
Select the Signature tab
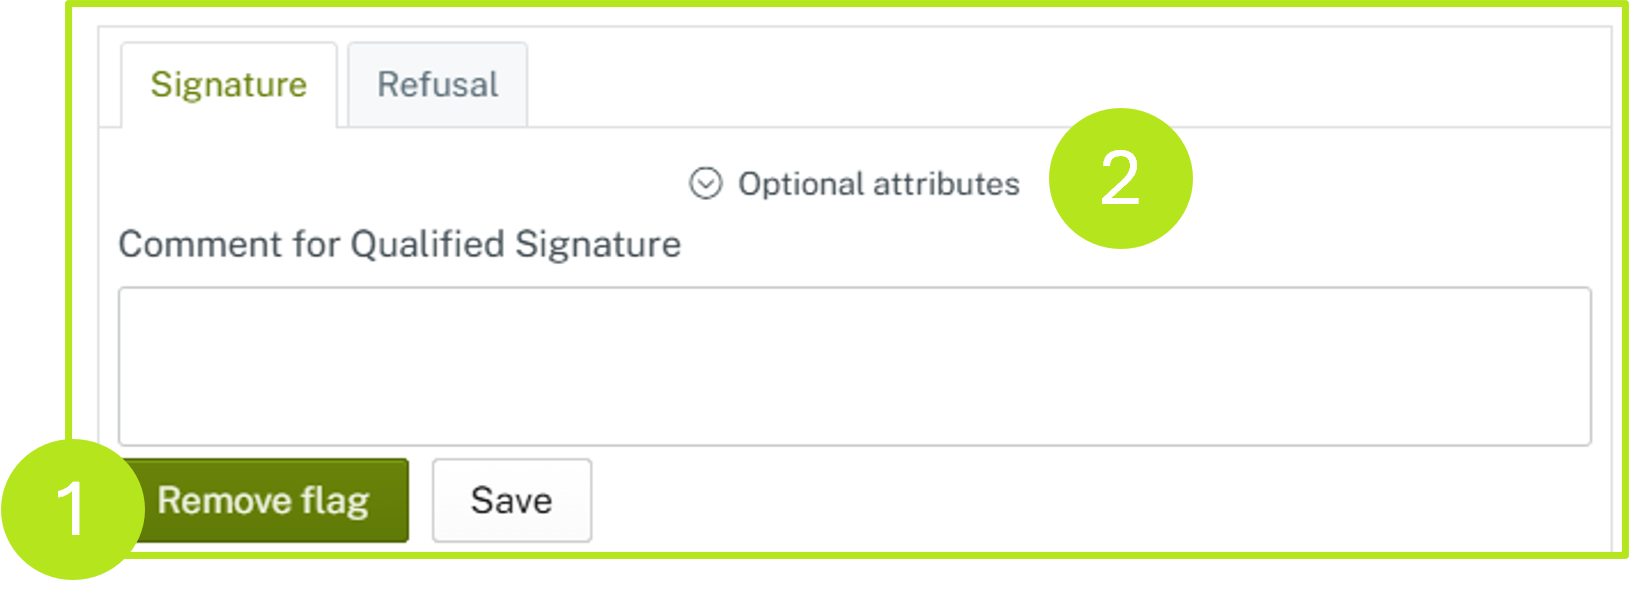point(229,84)
